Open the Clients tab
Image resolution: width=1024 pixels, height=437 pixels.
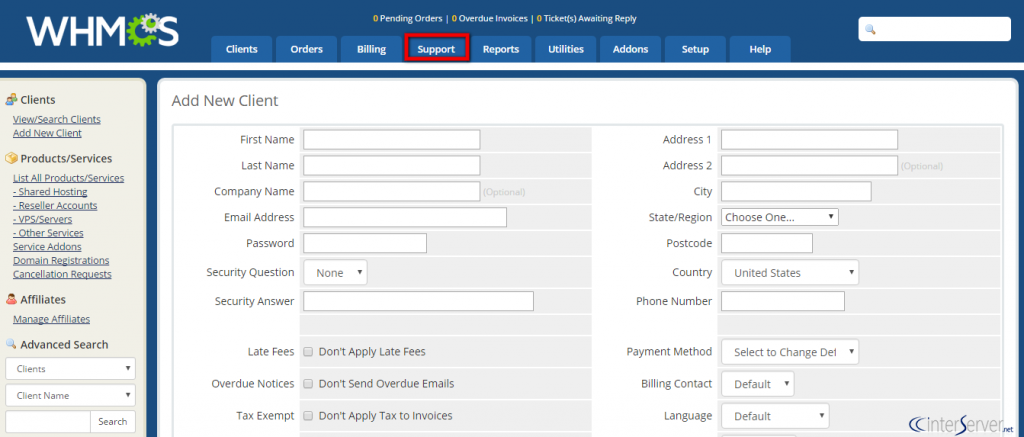point(242,49)
